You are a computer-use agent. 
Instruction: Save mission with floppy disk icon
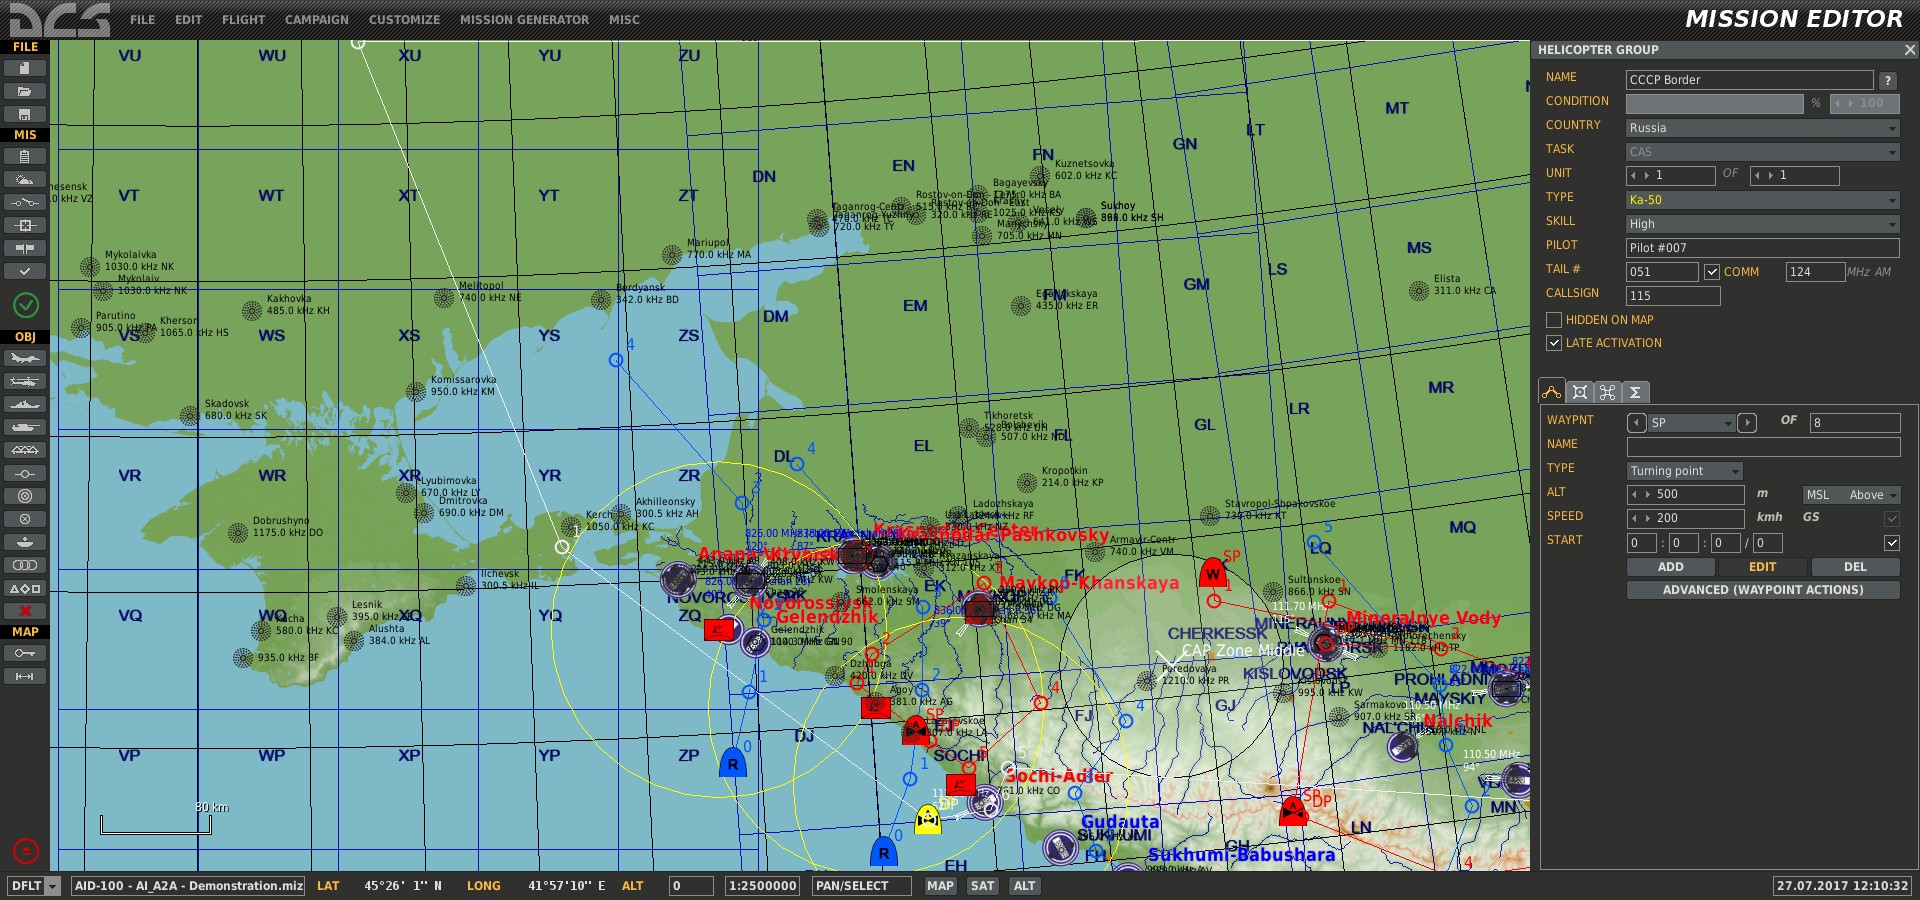tap(25, 114)
